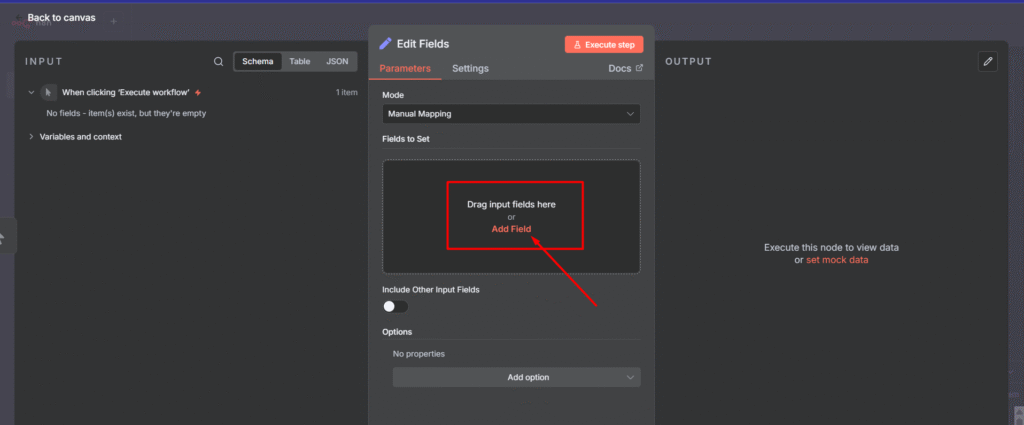Viewport: 1024px width, 425px height.
Task: Click the cursor trigger node icon
Action: [x=49, y=92]
